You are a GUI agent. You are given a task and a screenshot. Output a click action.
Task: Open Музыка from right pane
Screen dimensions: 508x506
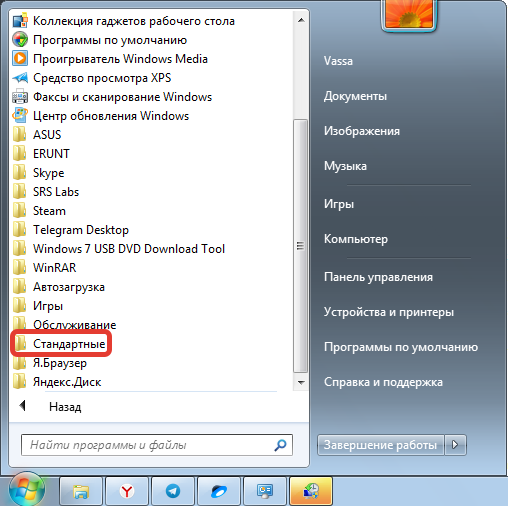[345, 166]
